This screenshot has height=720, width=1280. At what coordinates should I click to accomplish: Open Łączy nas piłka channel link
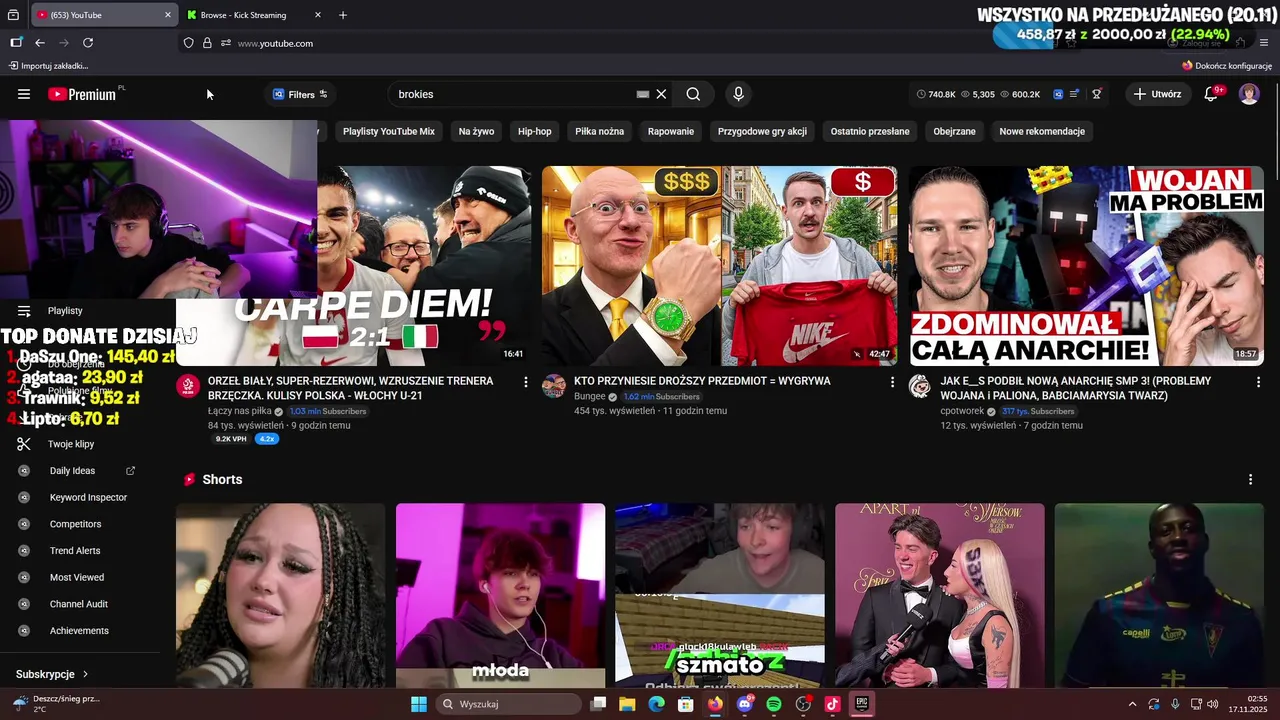click(239, 411)
